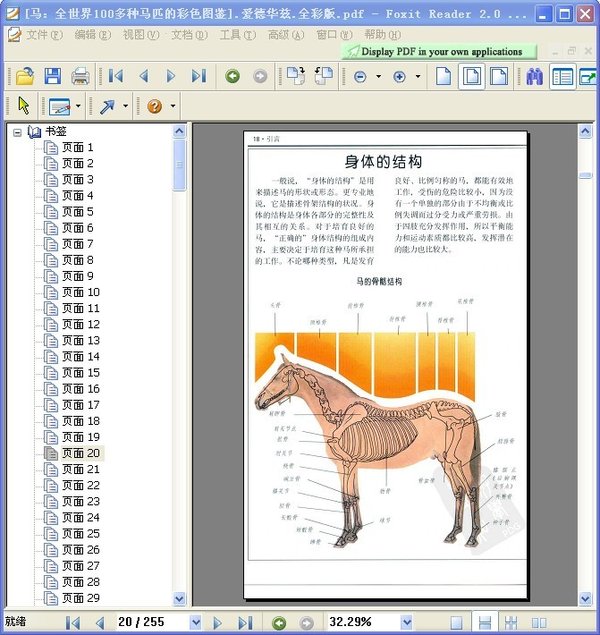
Task: Rotate page counterclockwise icon
Action: pyautogui.click(x=323, y=76)
